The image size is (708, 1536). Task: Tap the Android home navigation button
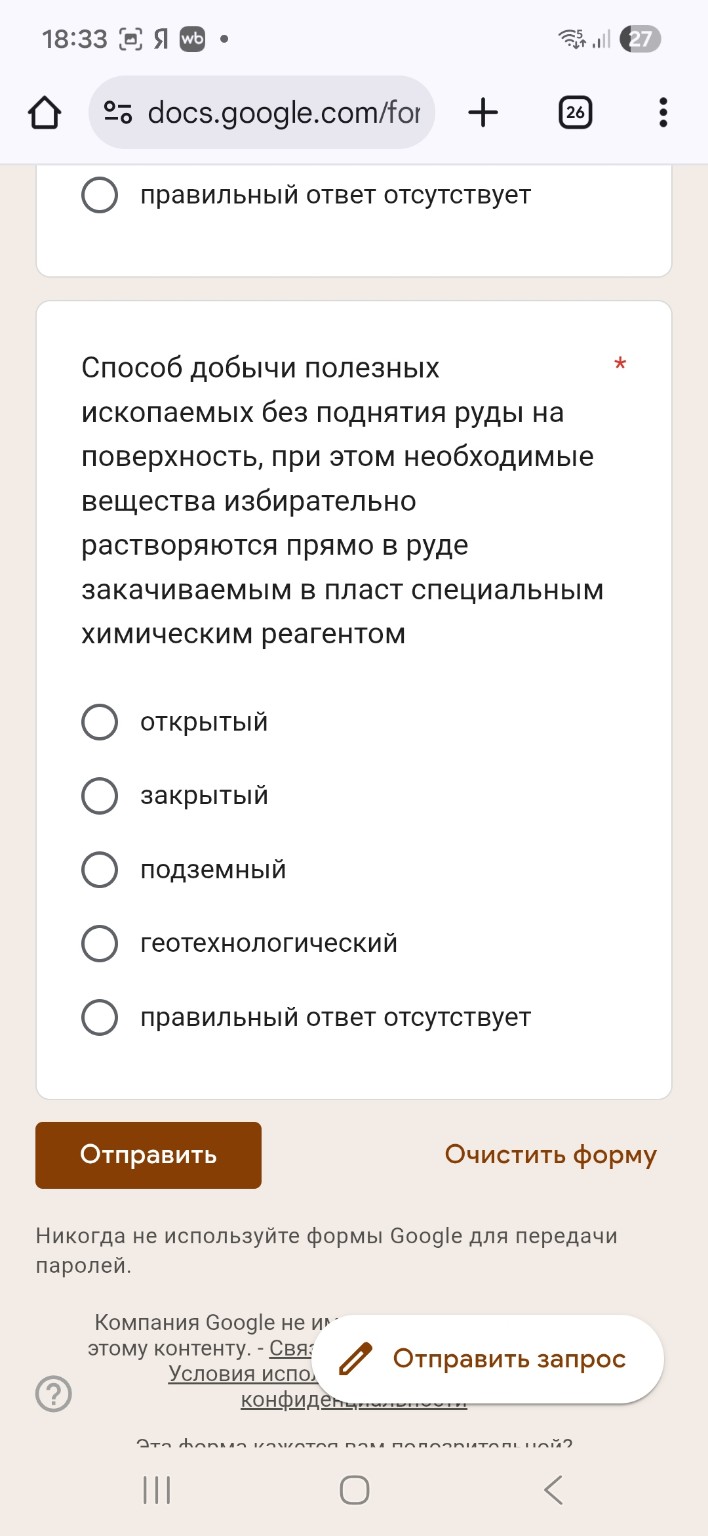coord(354,1490)
